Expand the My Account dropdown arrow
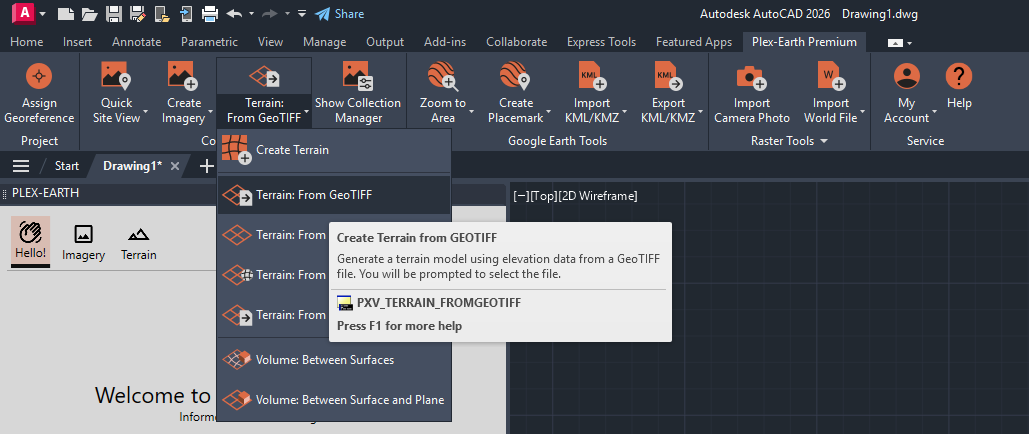The height and width of the screenshot is (434, 1029). tap(934, 112)
